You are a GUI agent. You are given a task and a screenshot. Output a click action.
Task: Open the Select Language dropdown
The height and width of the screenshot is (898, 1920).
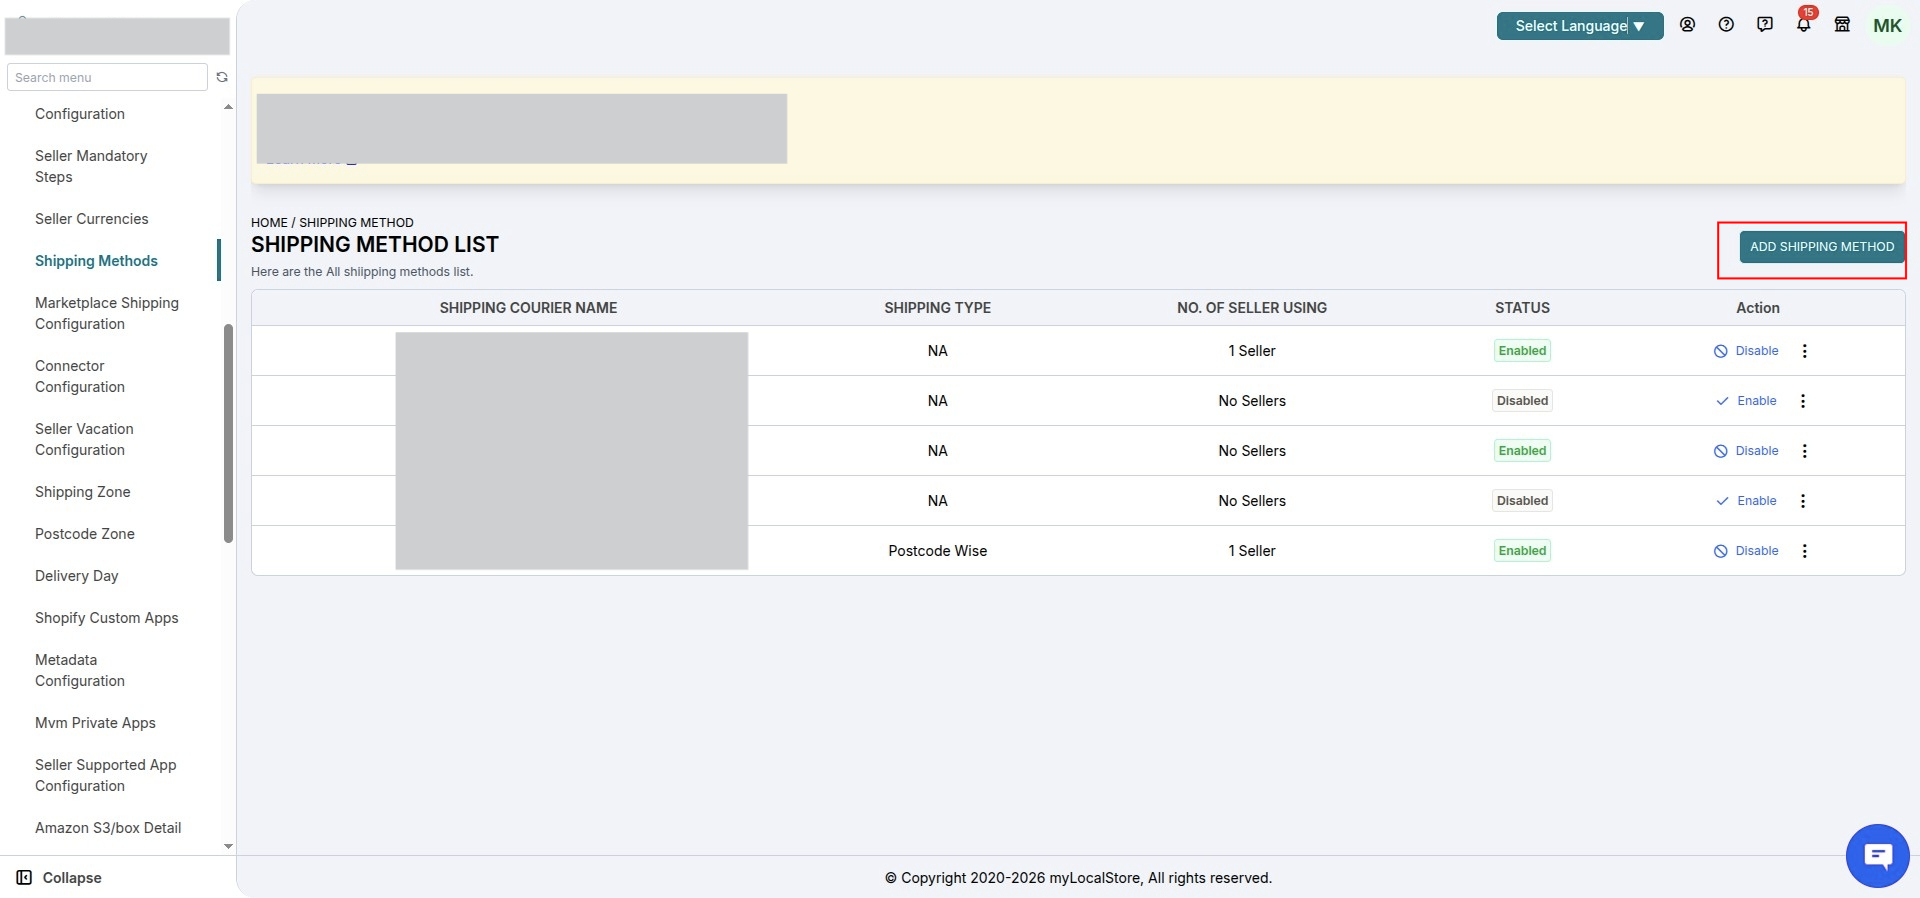point(1580,26)
